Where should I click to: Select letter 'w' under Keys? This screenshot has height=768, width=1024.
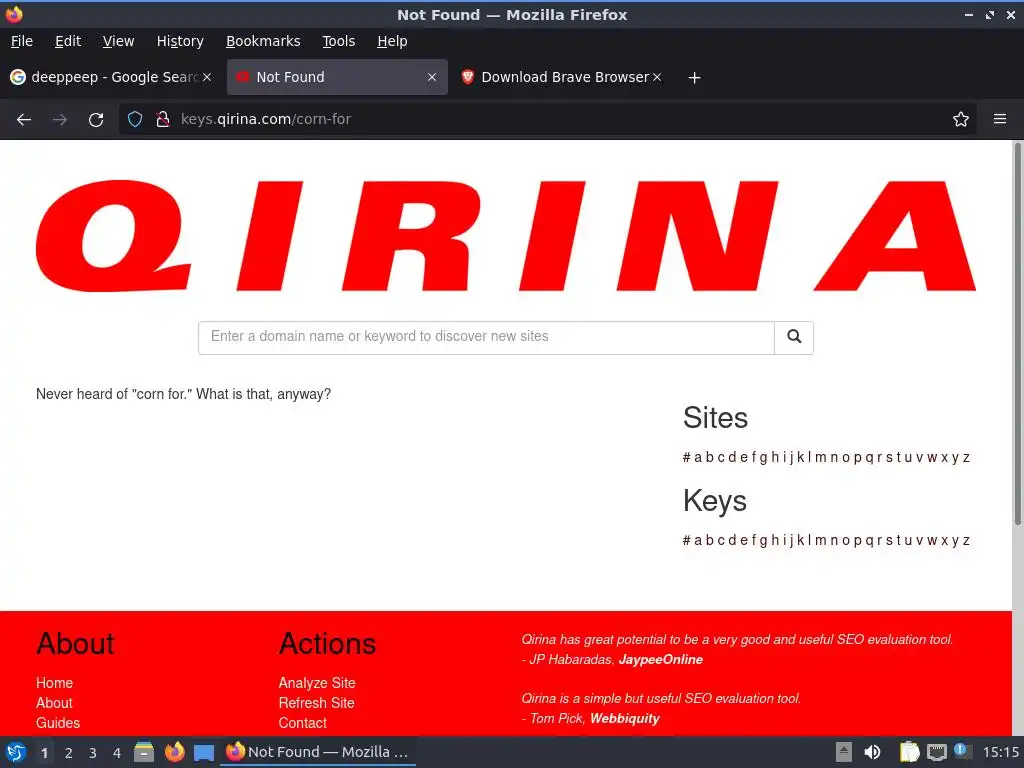tap(932, 541)
